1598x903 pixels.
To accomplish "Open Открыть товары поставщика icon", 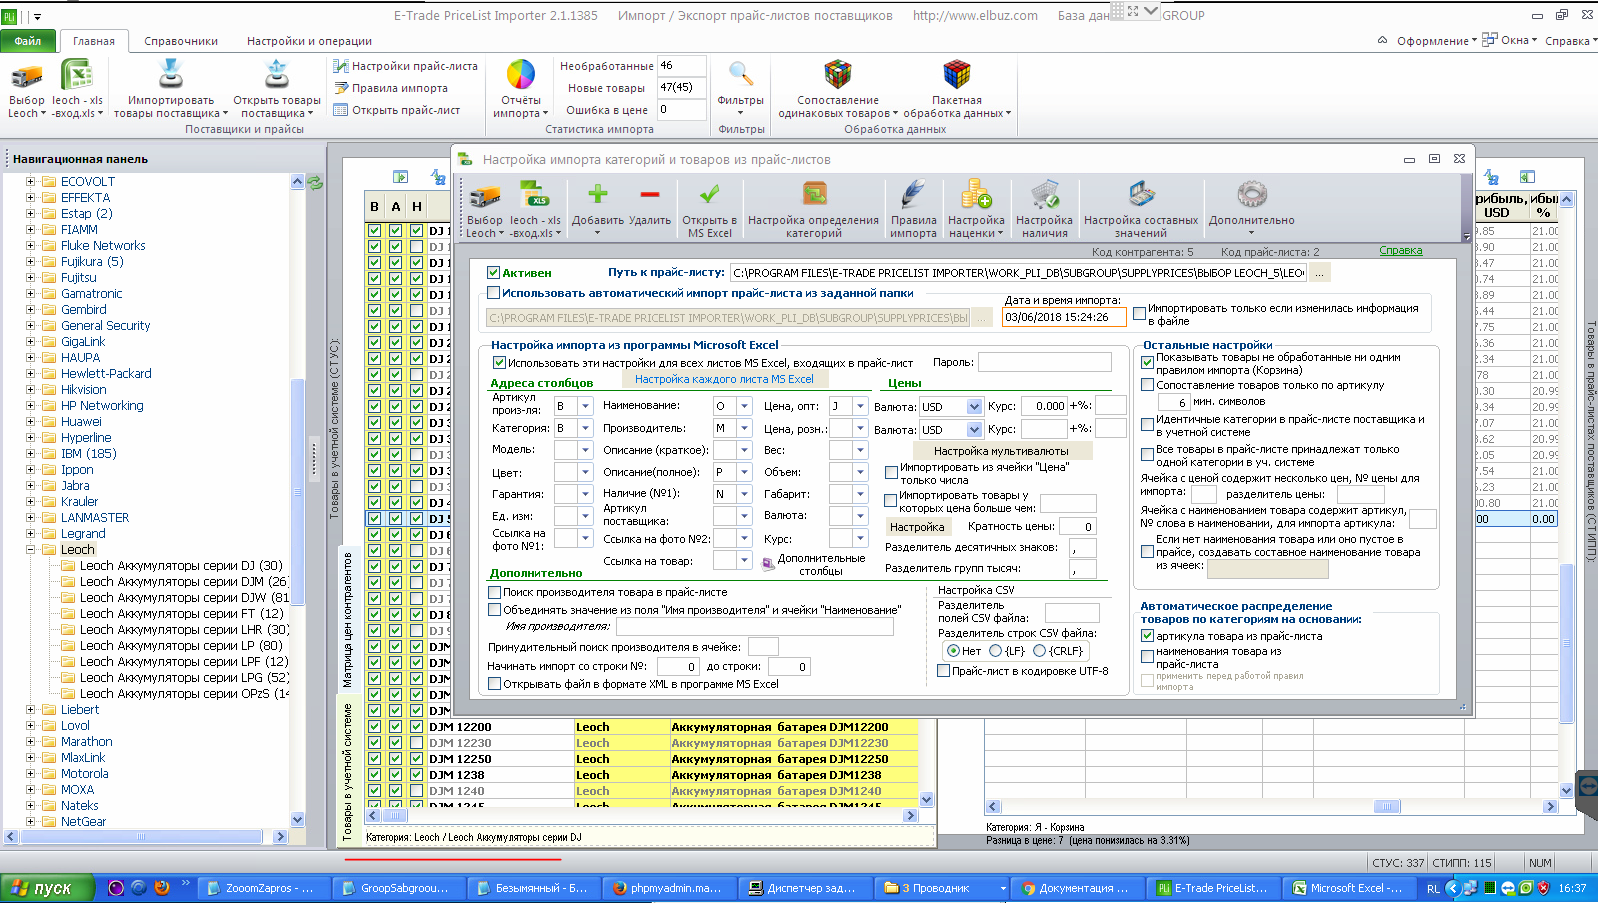I will (277, 76).
